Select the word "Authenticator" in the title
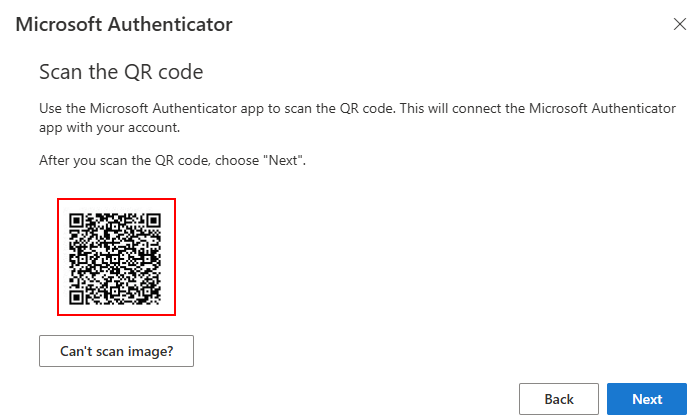 [170, 24]
